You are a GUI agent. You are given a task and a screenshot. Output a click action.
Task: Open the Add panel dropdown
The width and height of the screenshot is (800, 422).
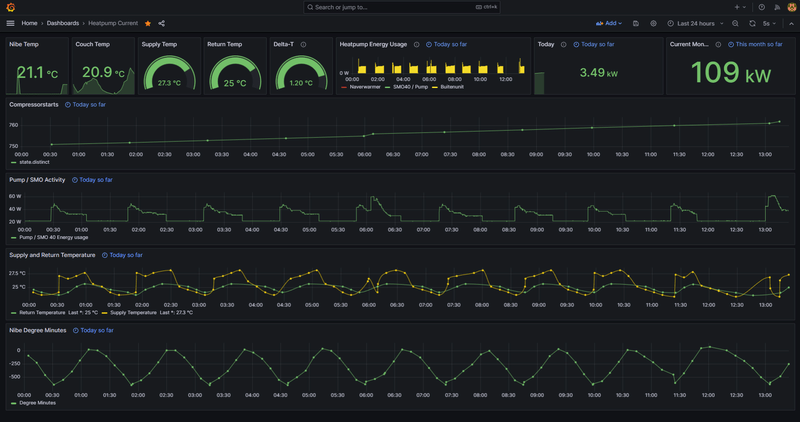609,23
